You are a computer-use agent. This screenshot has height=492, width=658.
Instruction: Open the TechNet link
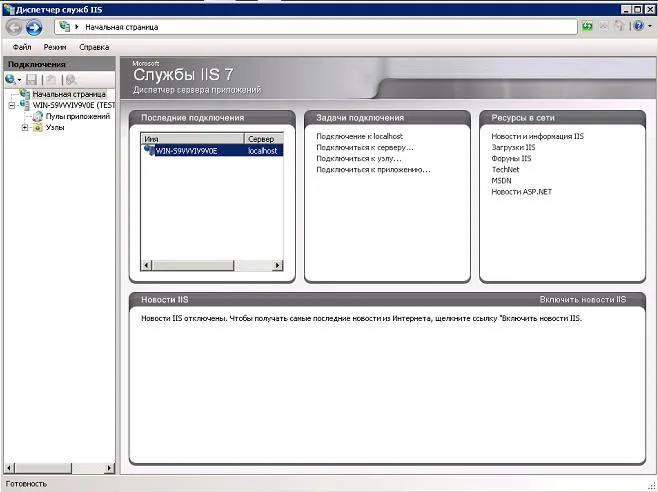coord(505,170)
